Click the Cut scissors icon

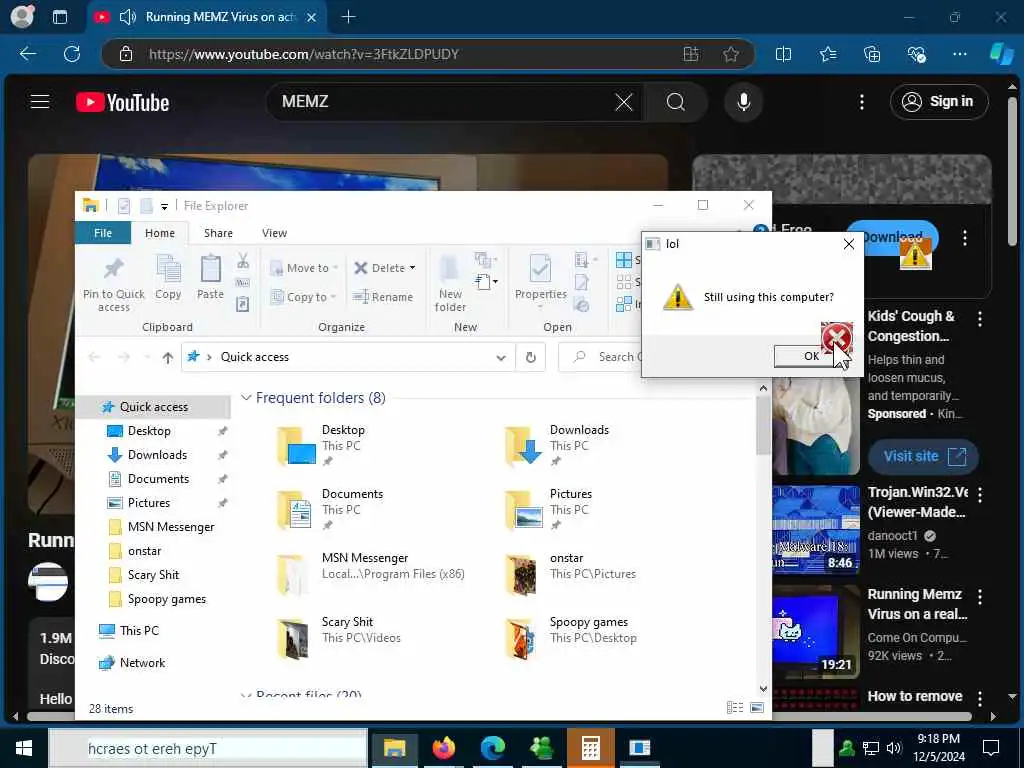click(243, 261)
